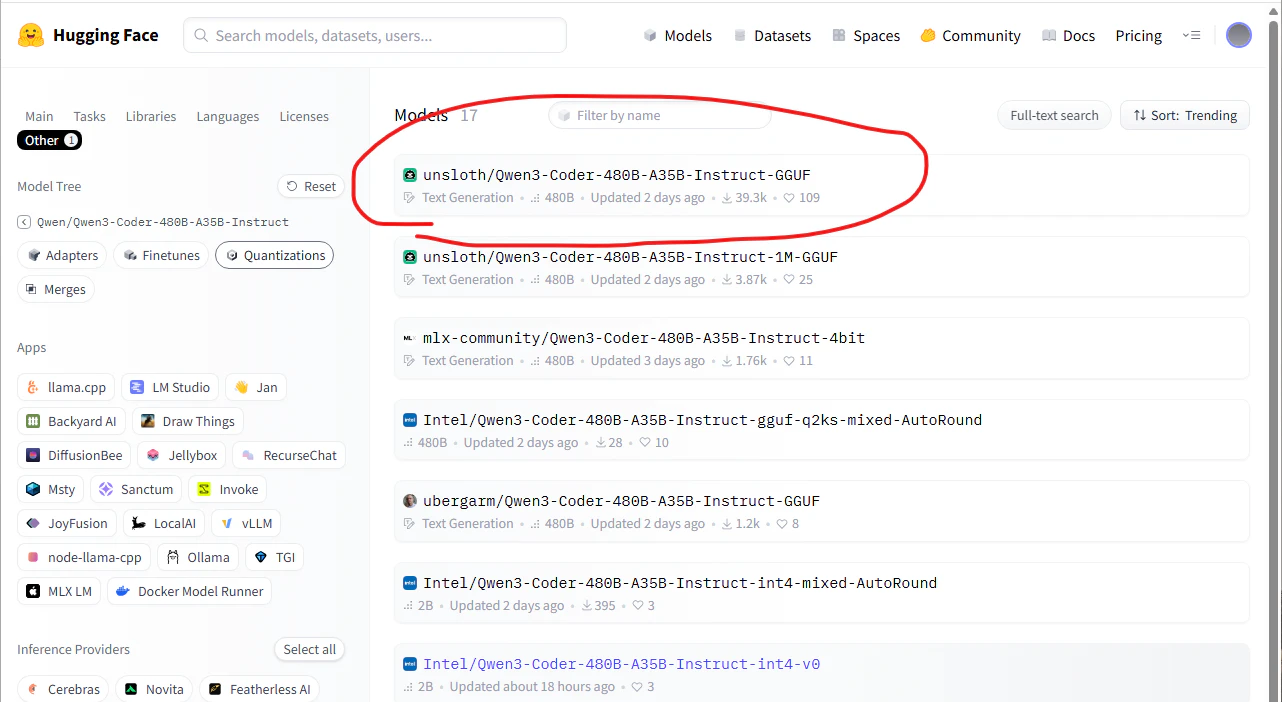Filter by node-llama-cpp app
Image resolution: width=1282 pixels, height=702 pixels.
84,557
